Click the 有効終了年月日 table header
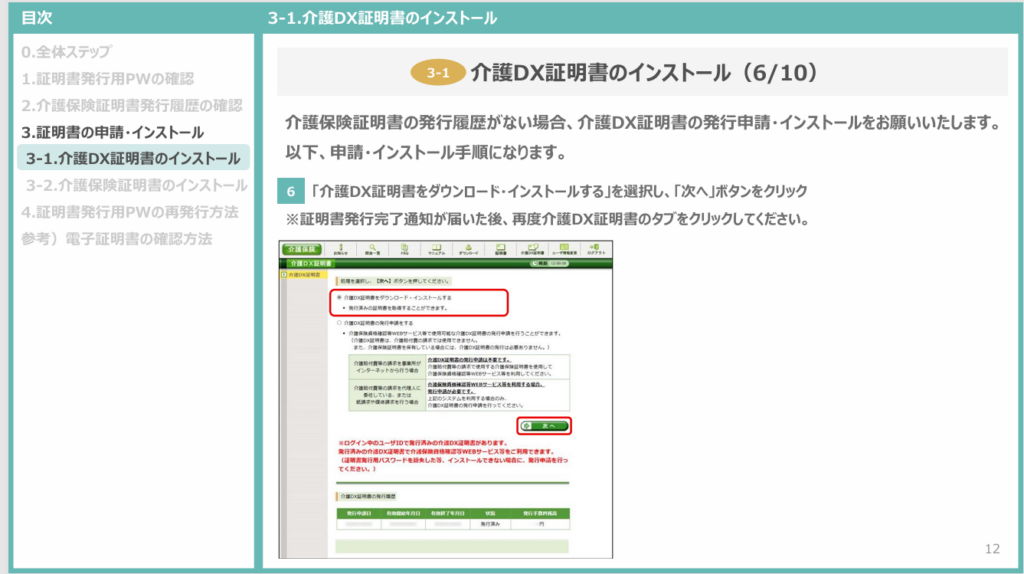 (447, 513)
